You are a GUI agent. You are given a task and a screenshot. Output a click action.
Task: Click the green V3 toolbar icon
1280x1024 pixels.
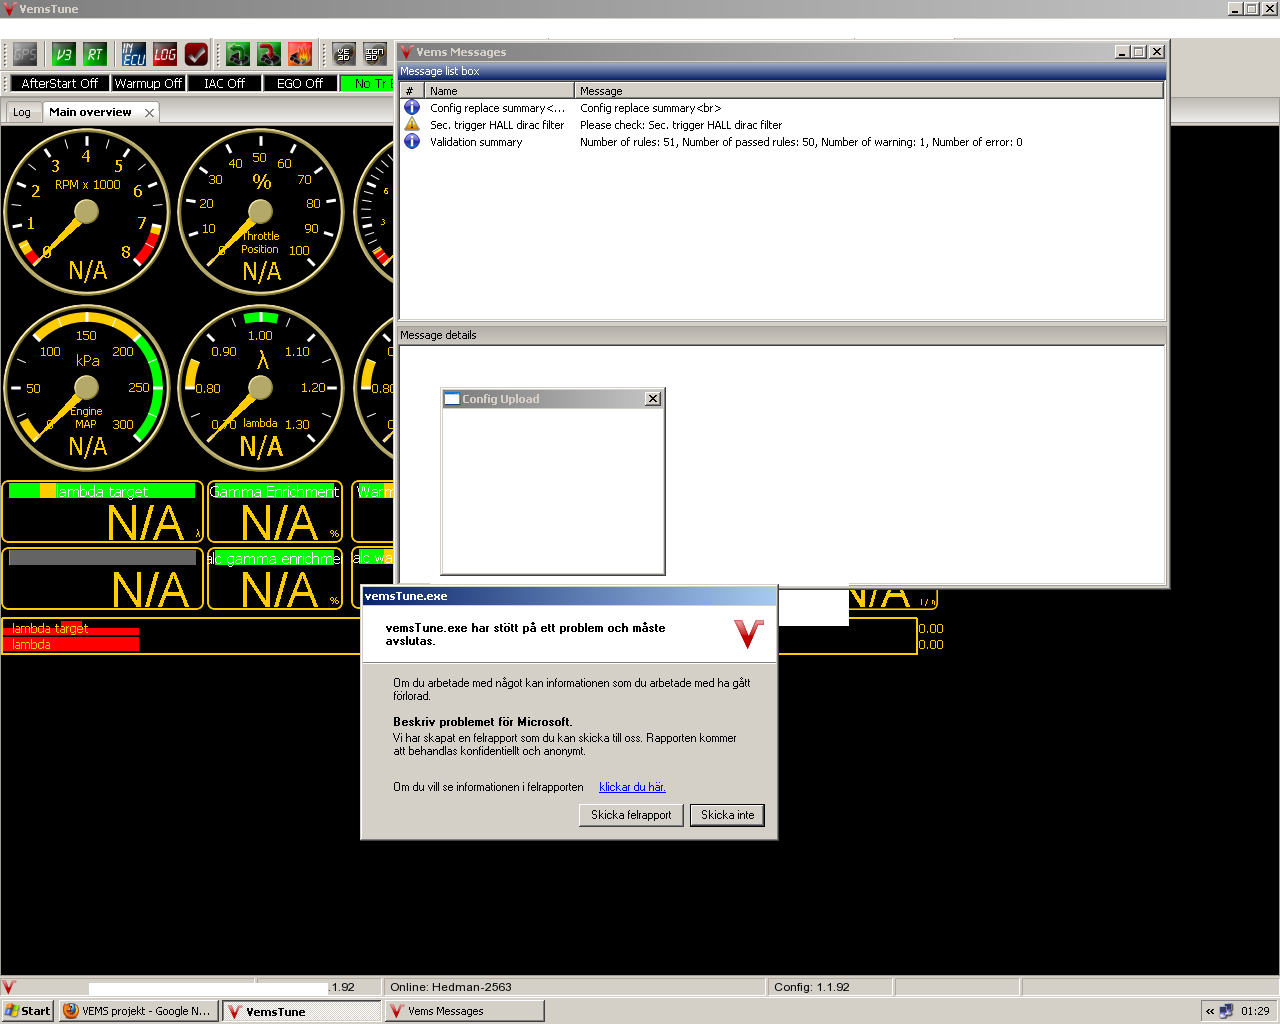pyautogui.click(x=63, y=54)
